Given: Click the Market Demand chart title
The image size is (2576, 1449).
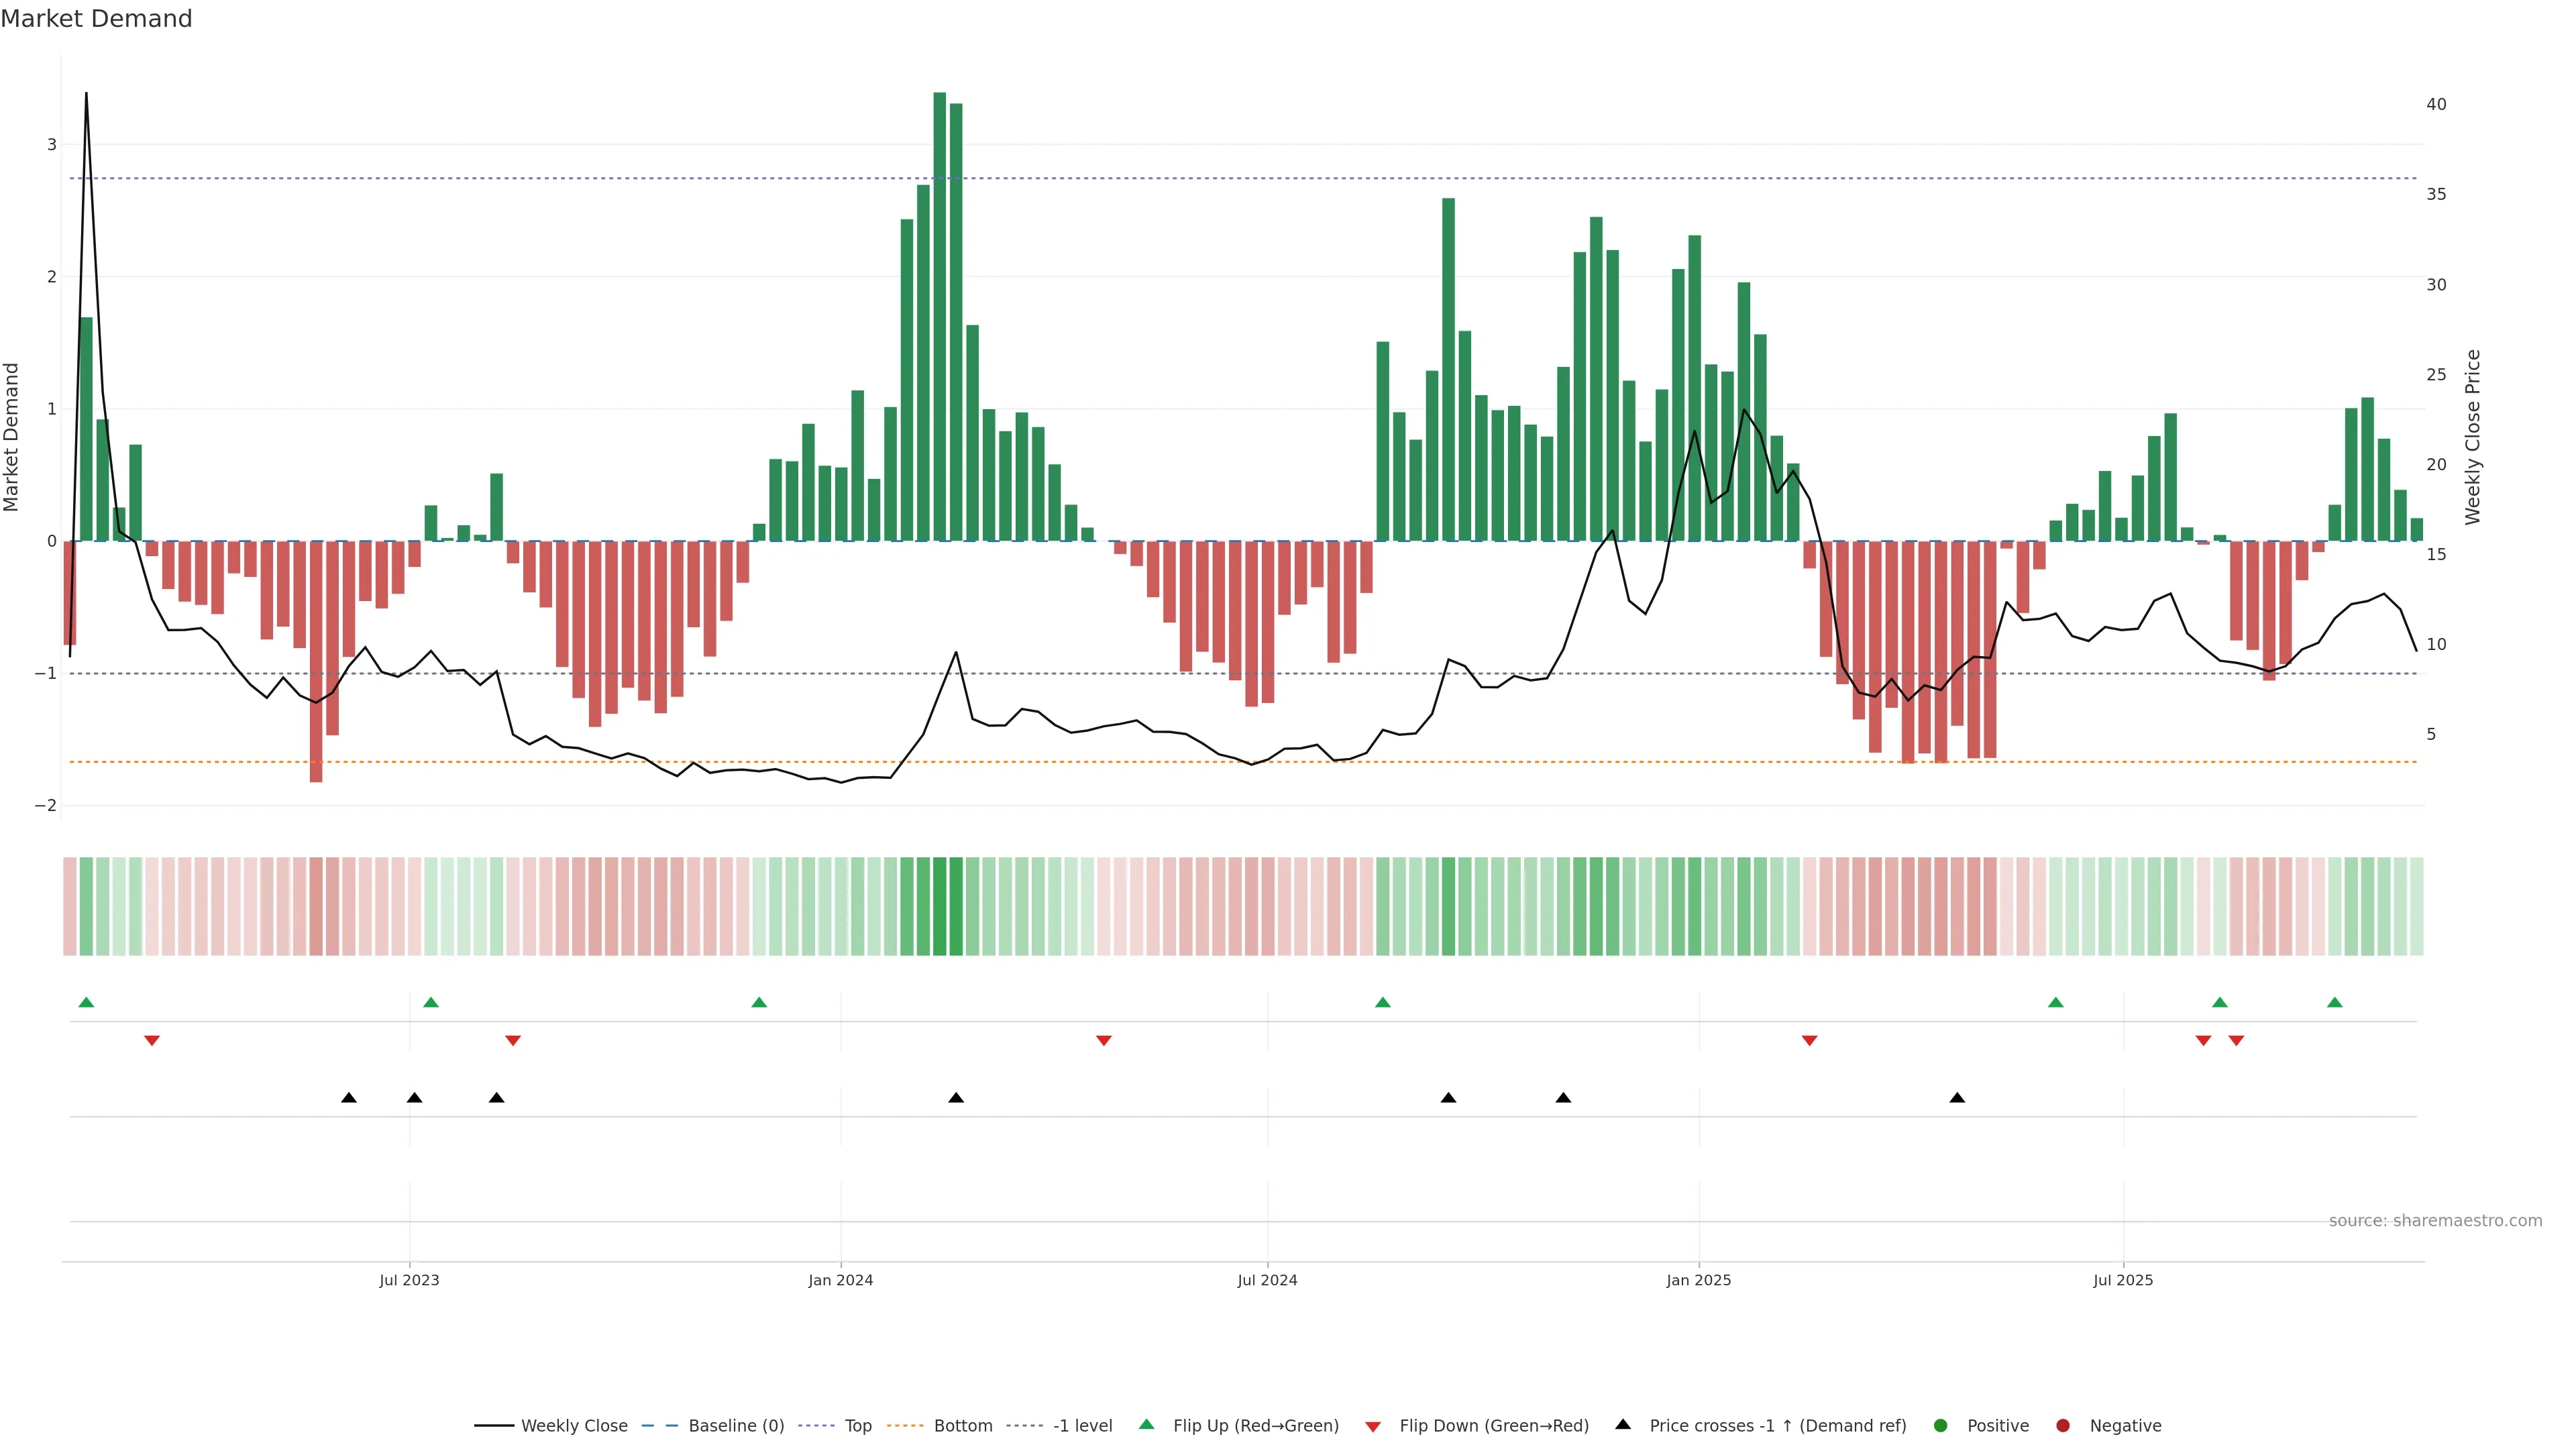Looking at the screenshot, I should tap(96, 19).
